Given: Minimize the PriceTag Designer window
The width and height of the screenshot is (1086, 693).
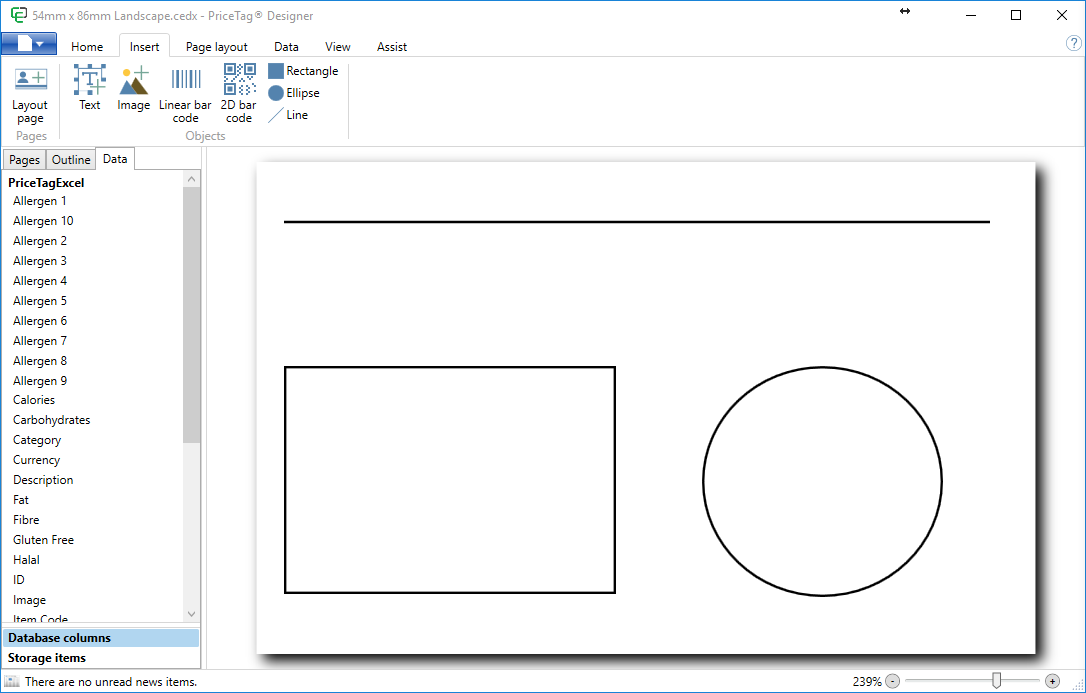Looking at the screenshot, I should (x=971, y=15).
